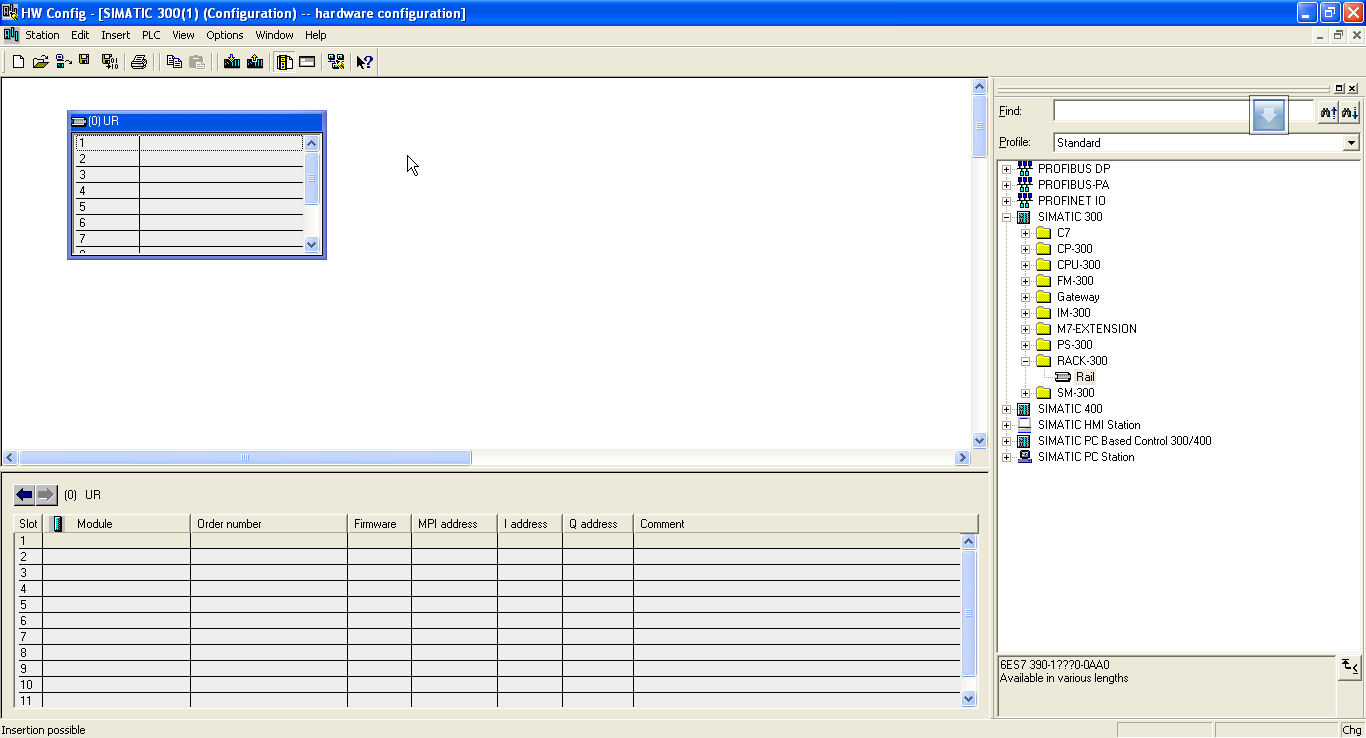Open the Station menu
This screenshot has width=1366, height=738.
pos(42,34)
